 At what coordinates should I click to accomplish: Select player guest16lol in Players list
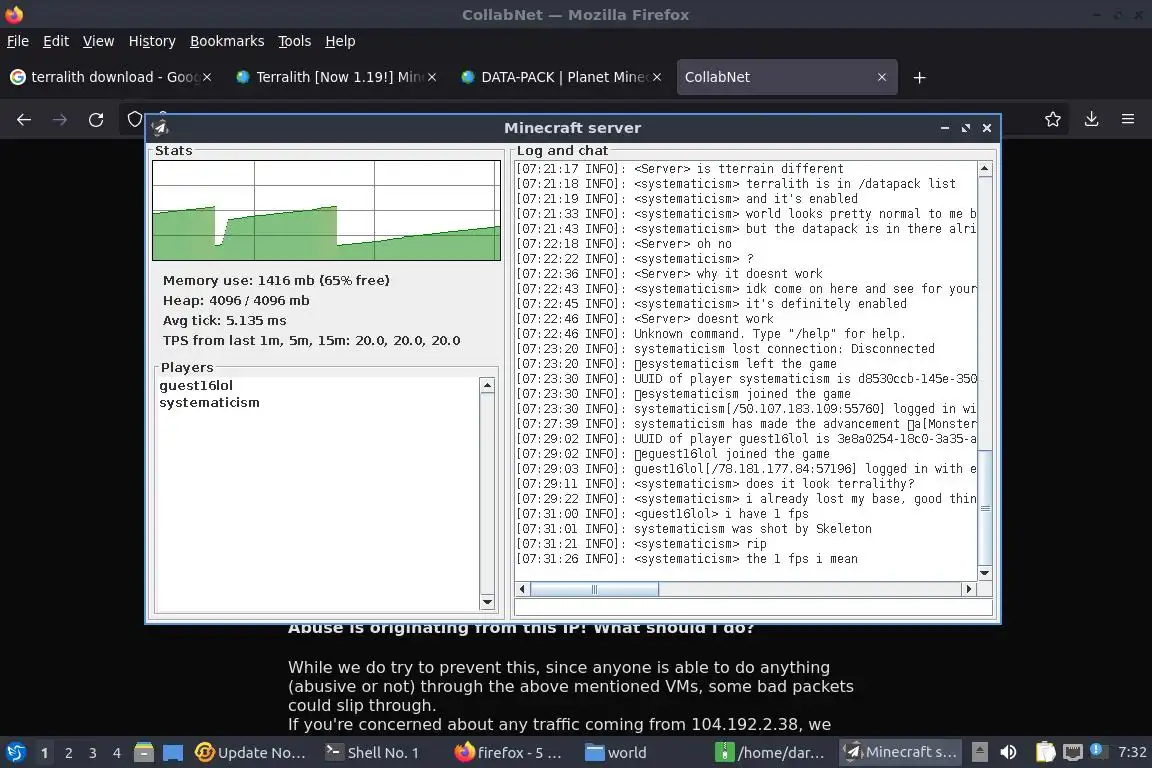196,385
